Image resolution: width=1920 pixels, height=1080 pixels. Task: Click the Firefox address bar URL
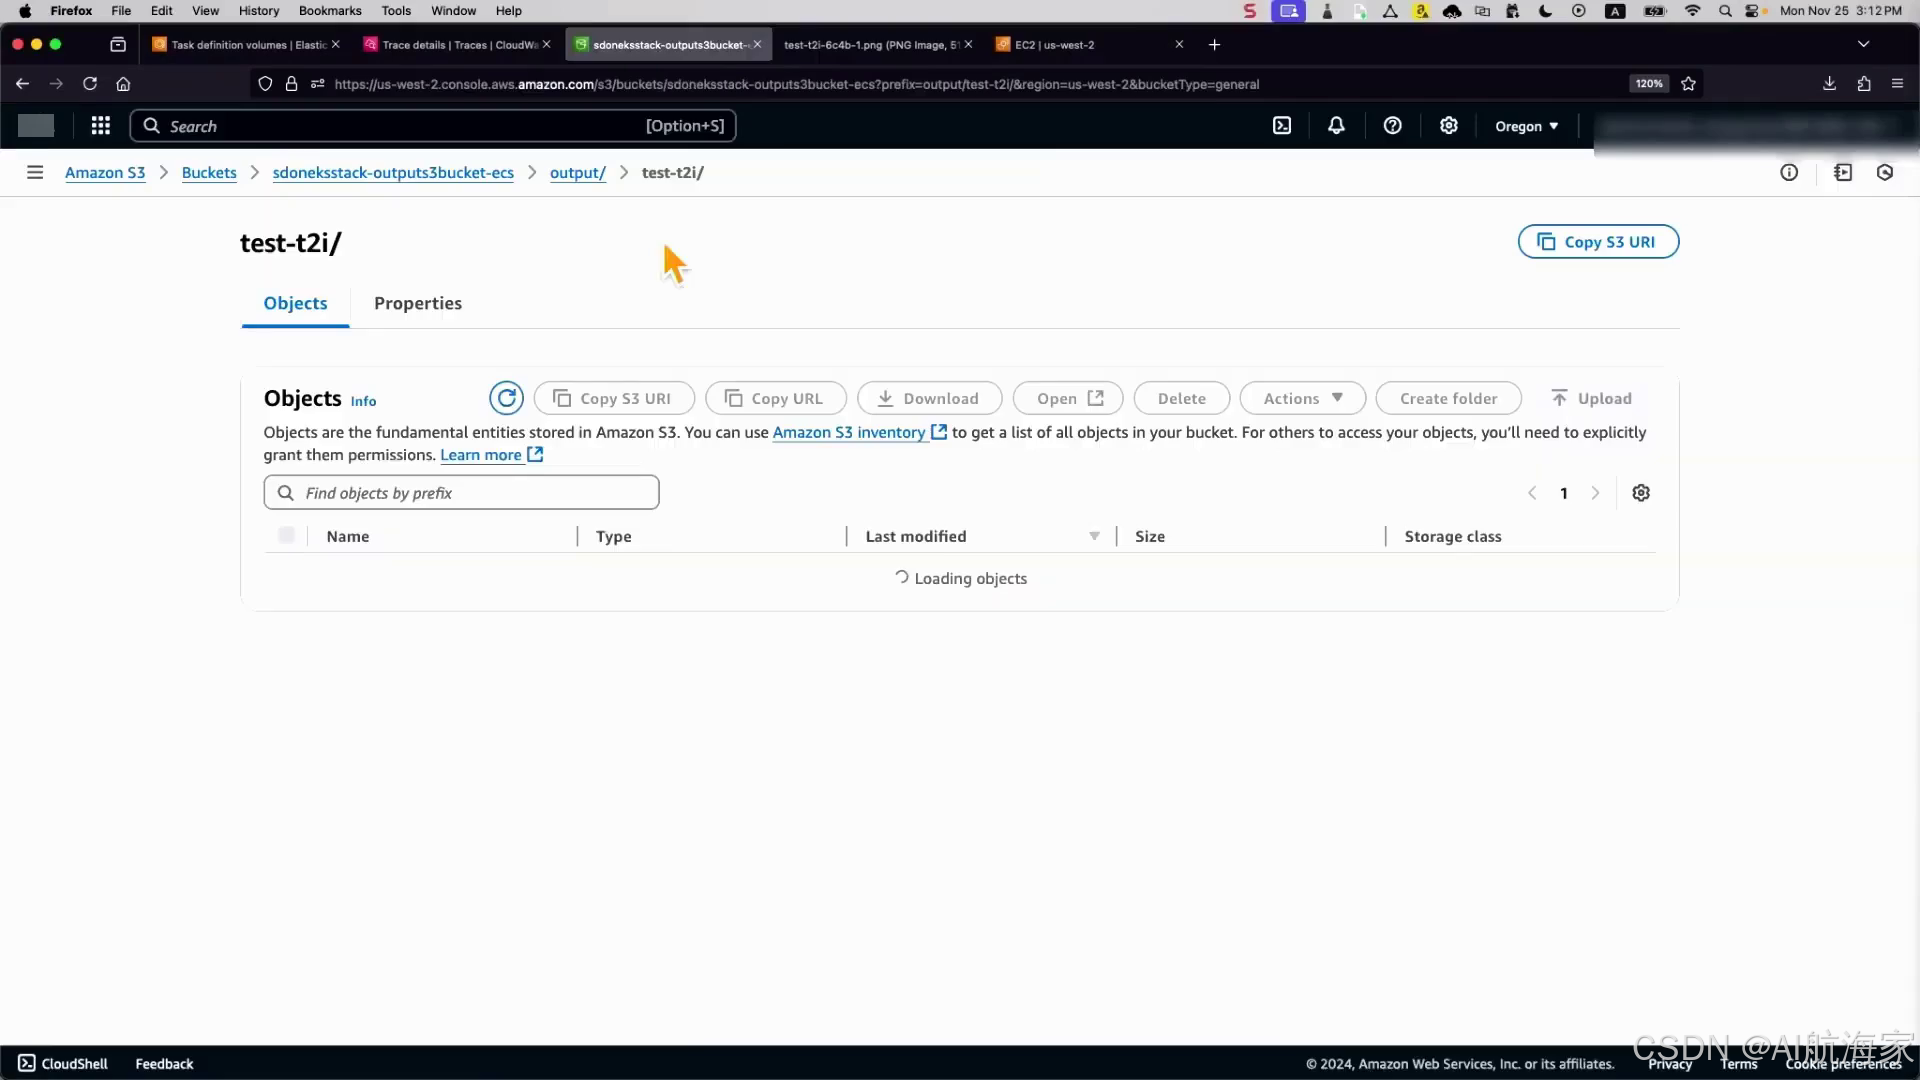tap(796, 84)
